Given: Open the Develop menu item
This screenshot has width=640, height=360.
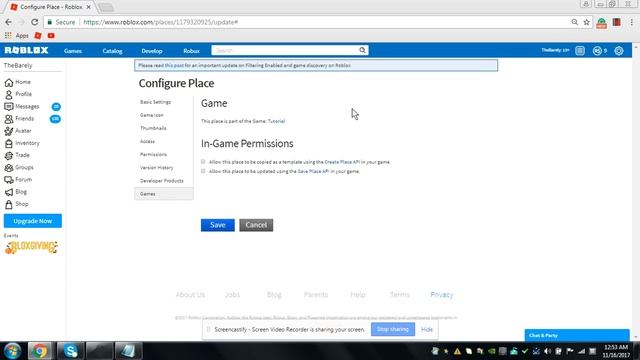Looking at the screenshot, I should coord(152,51).
